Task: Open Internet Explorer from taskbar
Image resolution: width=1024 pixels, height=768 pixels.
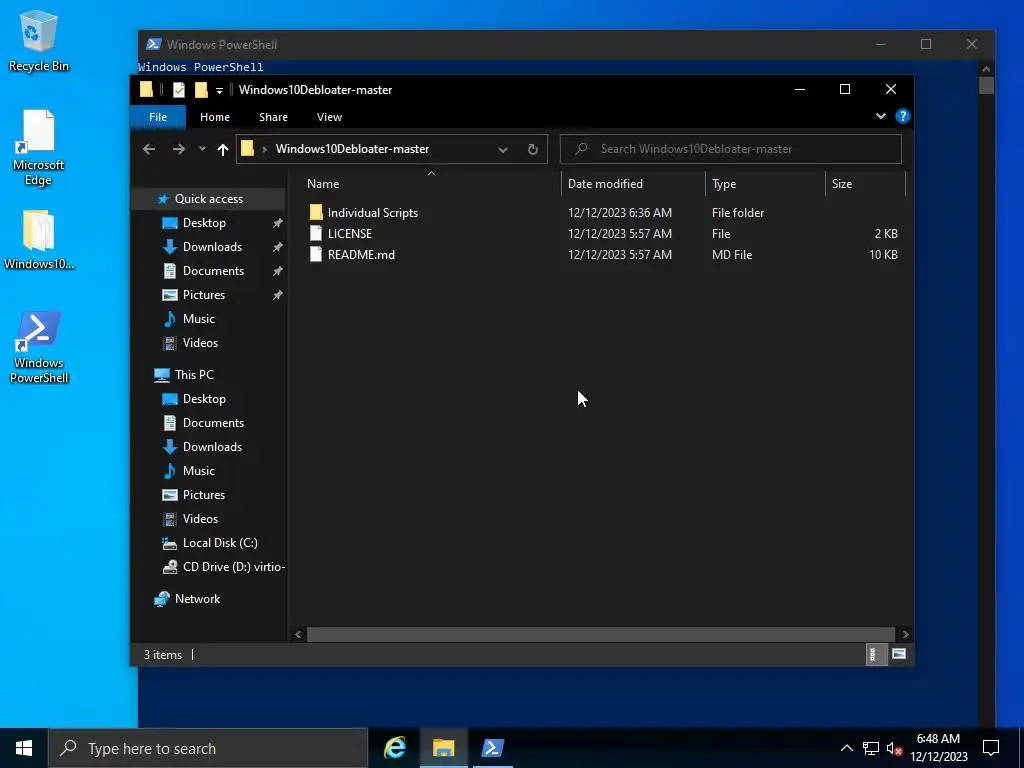Action: coord(394,748)
